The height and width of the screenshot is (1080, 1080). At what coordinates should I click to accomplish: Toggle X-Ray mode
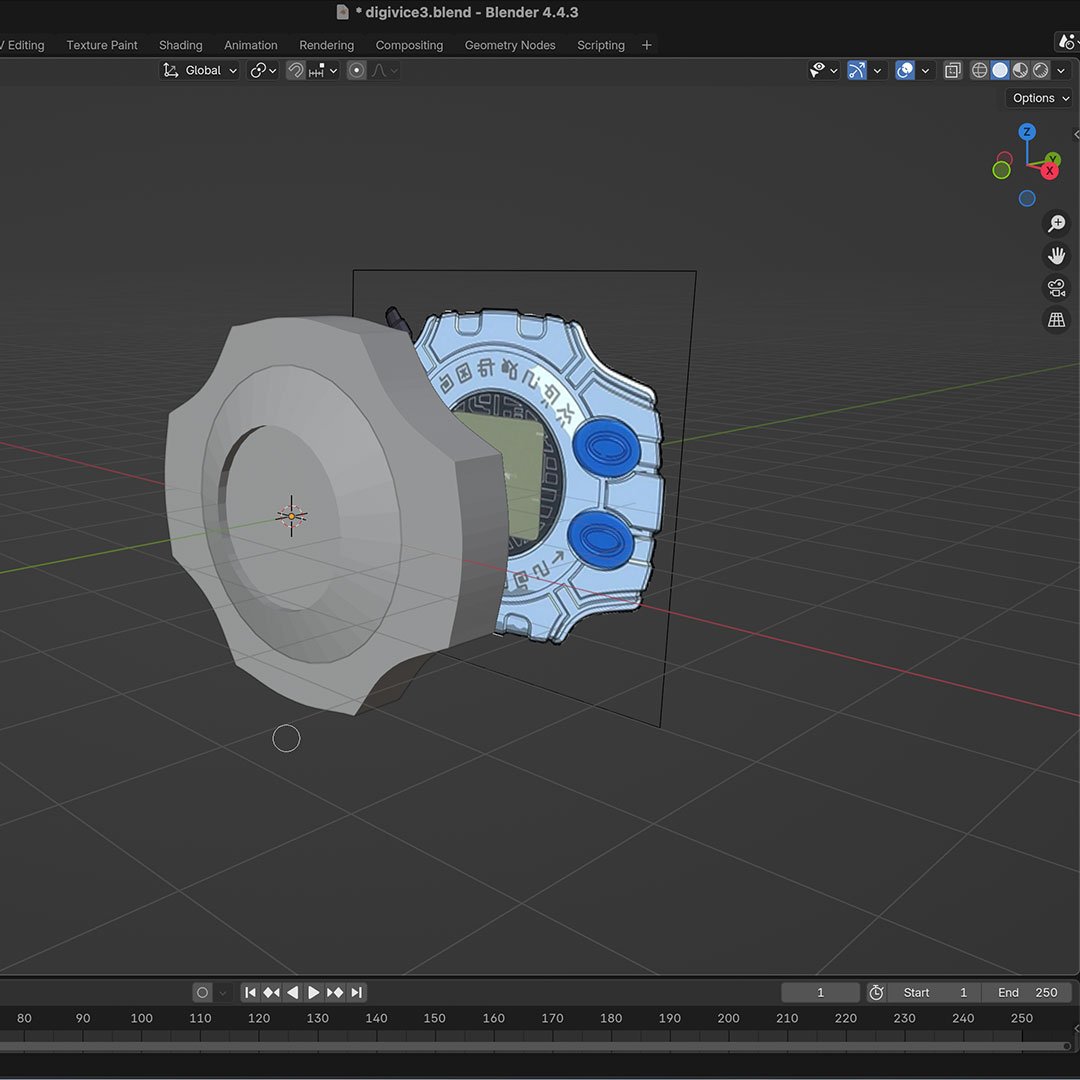click(953, 70)
